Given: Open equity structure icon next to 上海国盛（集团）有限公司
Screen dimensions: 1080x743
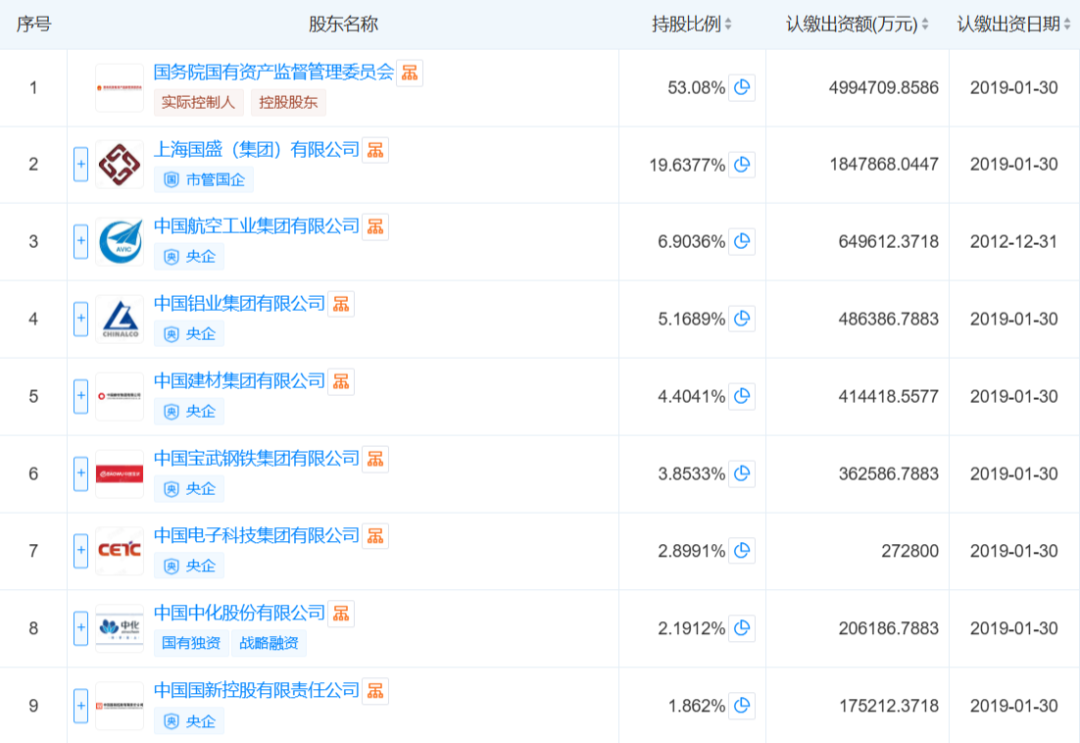Looking at the screenshot, I should 375,150.
